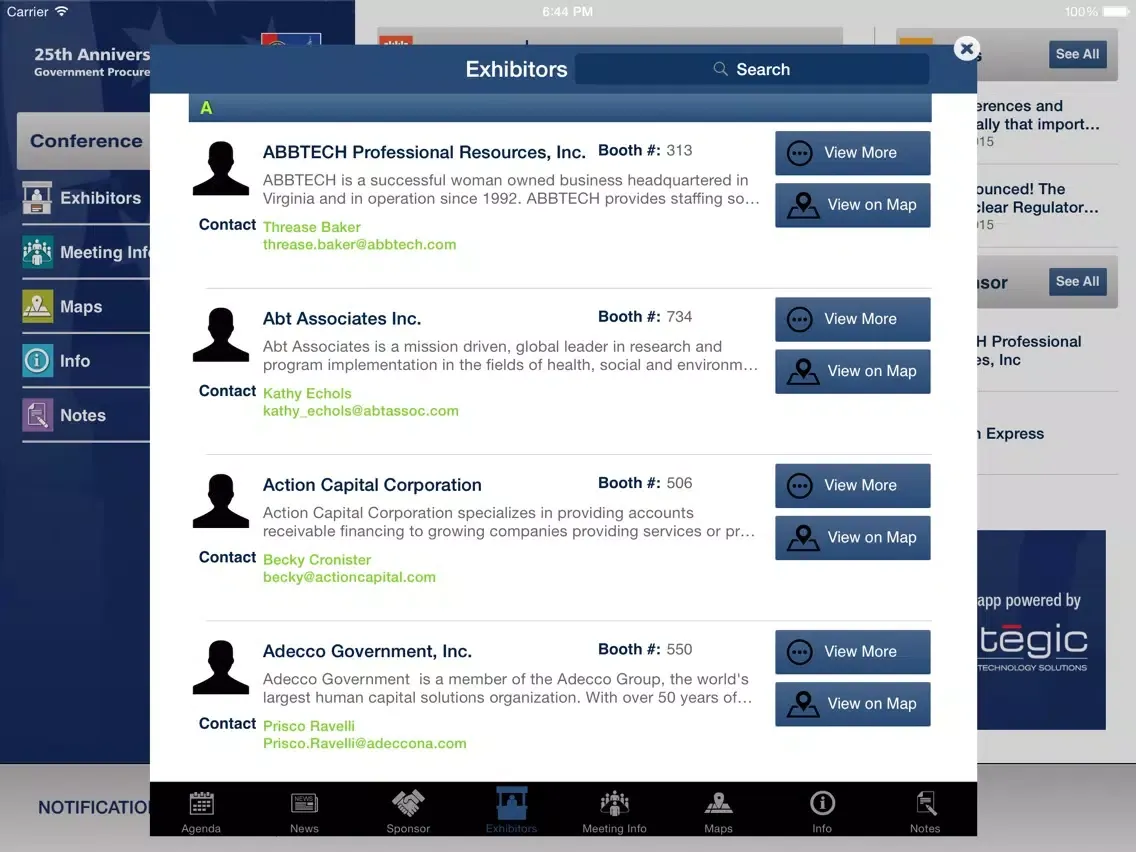1136x852 pixels.
Task: Select contact name Threase Baker
Action: tap(312, 227)
